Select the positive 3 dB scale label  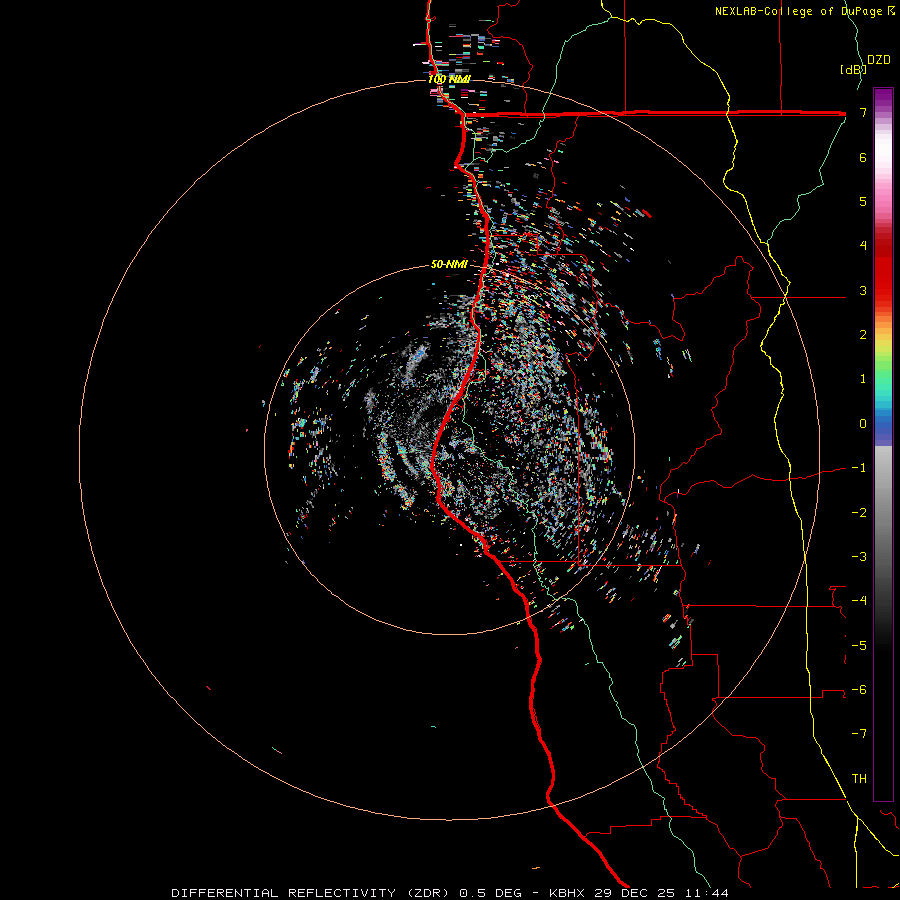coord(863,290)
